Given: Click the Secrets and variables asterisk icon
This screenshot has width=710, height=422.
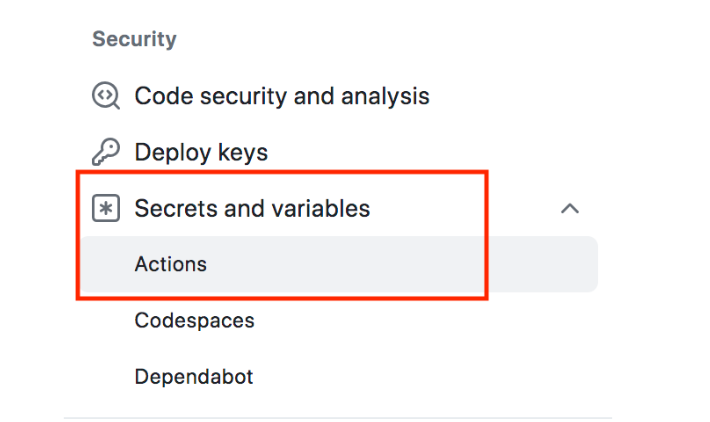Looking at the screenshot, I should pos(105,209).
